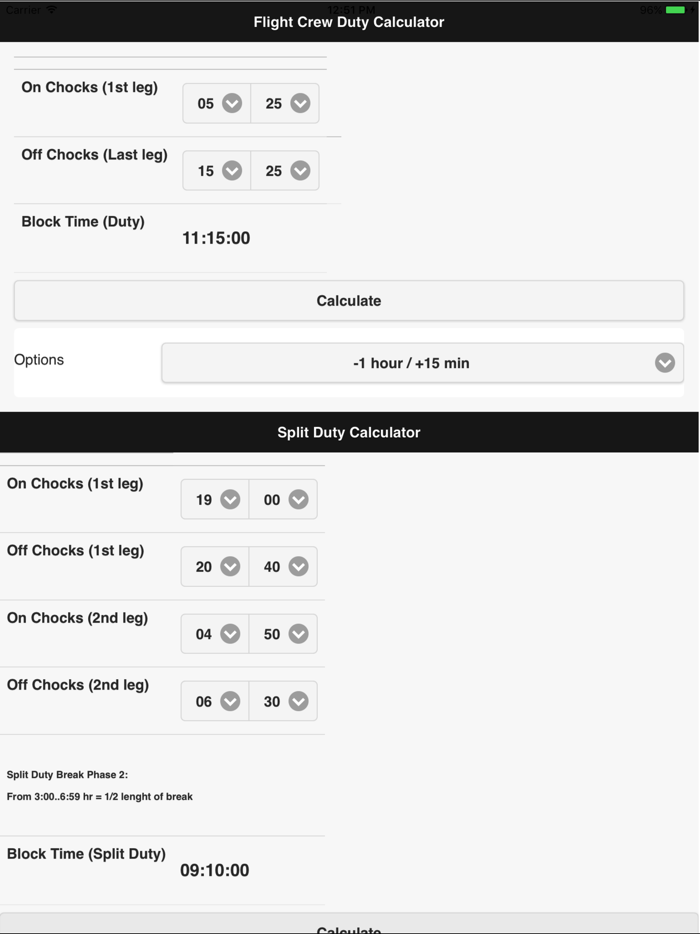Image resolution: width=700 pixels, height=934 pixels.
Task: Change hour 04 for On Chocks (2nd leg)
Action: 215,634
